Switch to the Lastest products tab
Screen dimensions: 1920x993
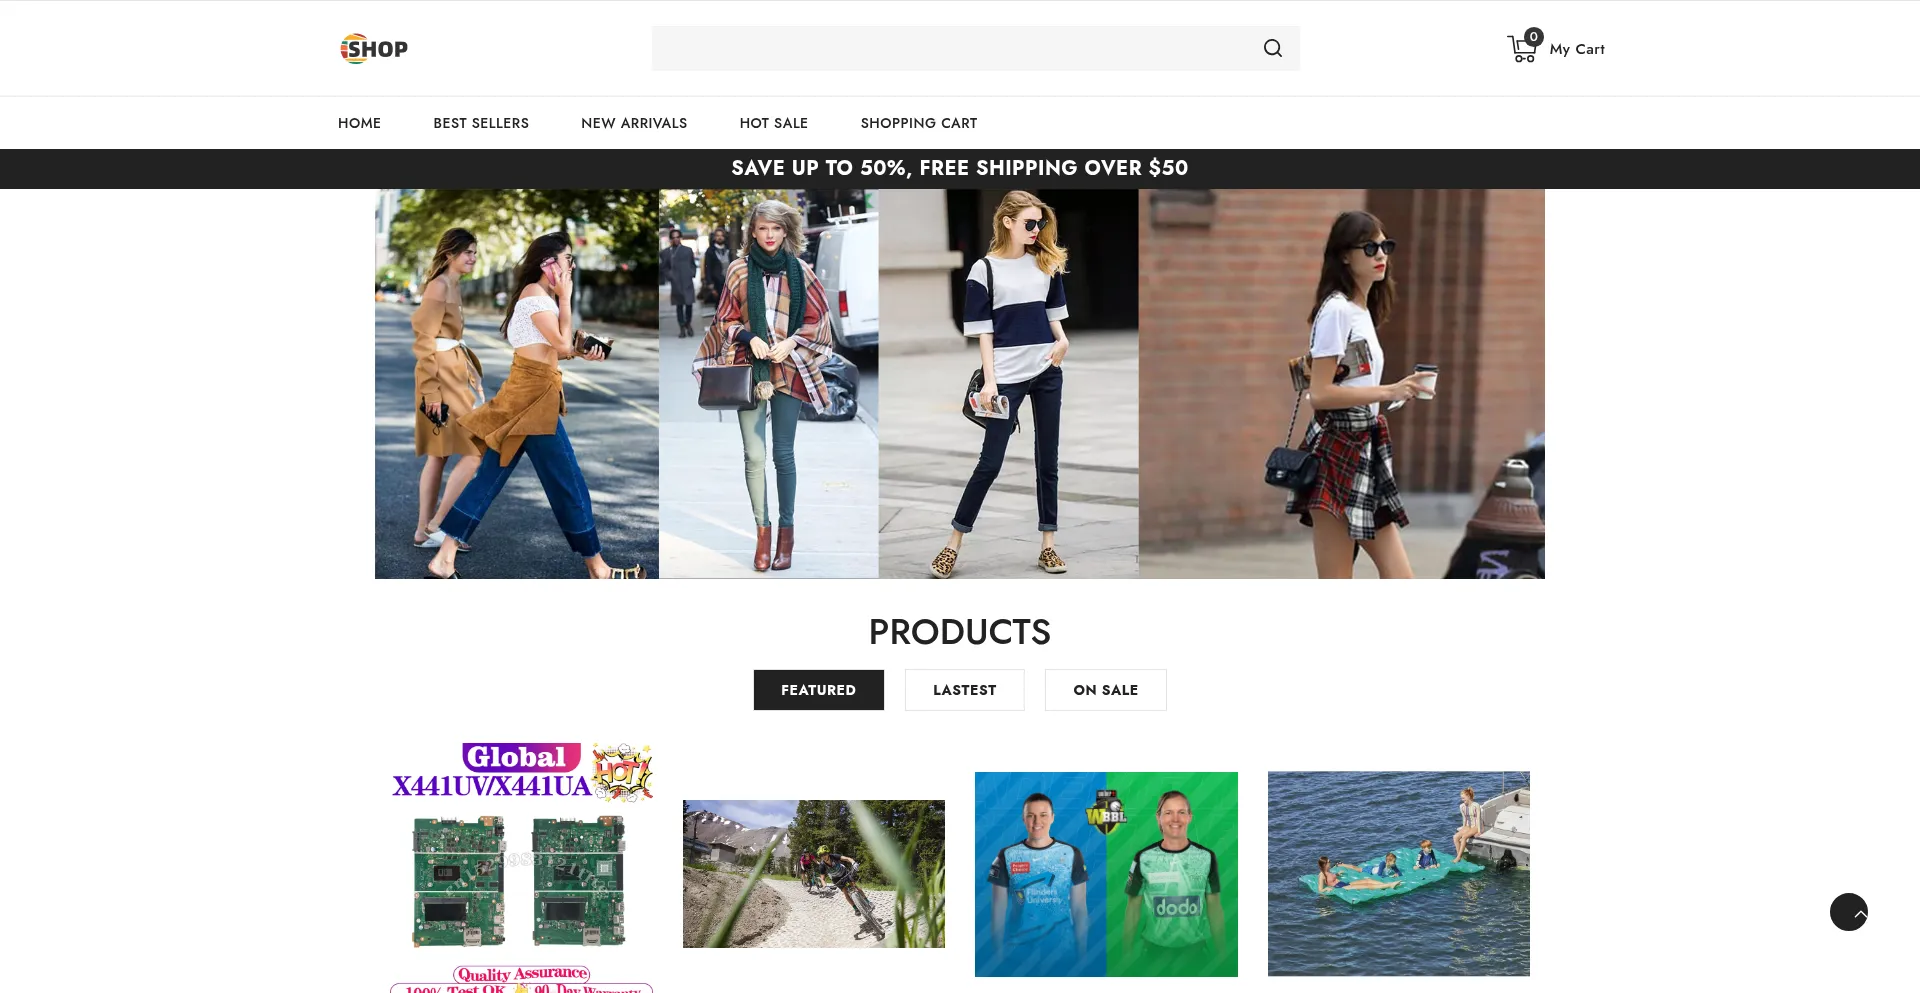click(964, 690)
